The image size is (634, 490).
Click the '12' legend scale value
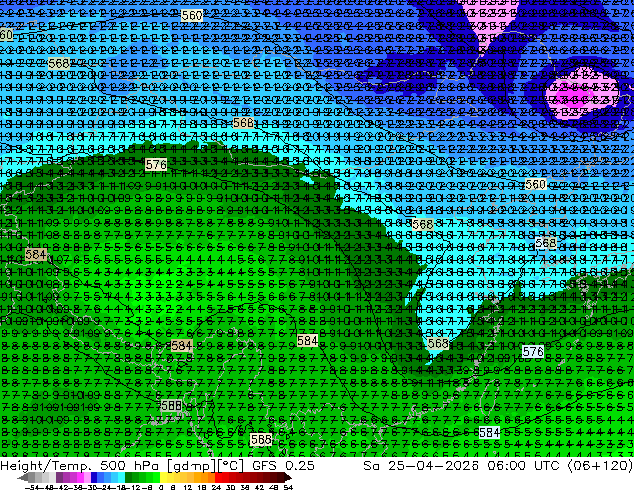point(188,487)
